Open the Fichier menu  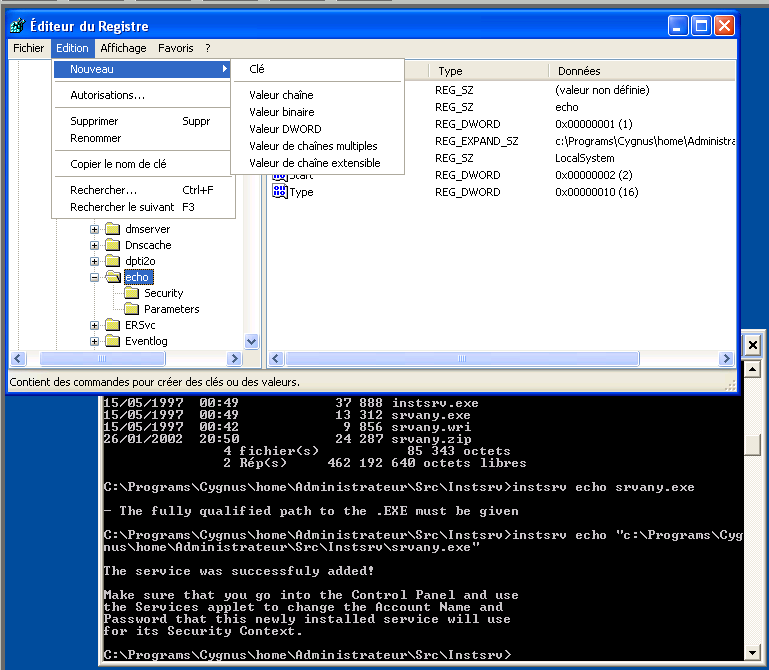click(x=28, y=48)
